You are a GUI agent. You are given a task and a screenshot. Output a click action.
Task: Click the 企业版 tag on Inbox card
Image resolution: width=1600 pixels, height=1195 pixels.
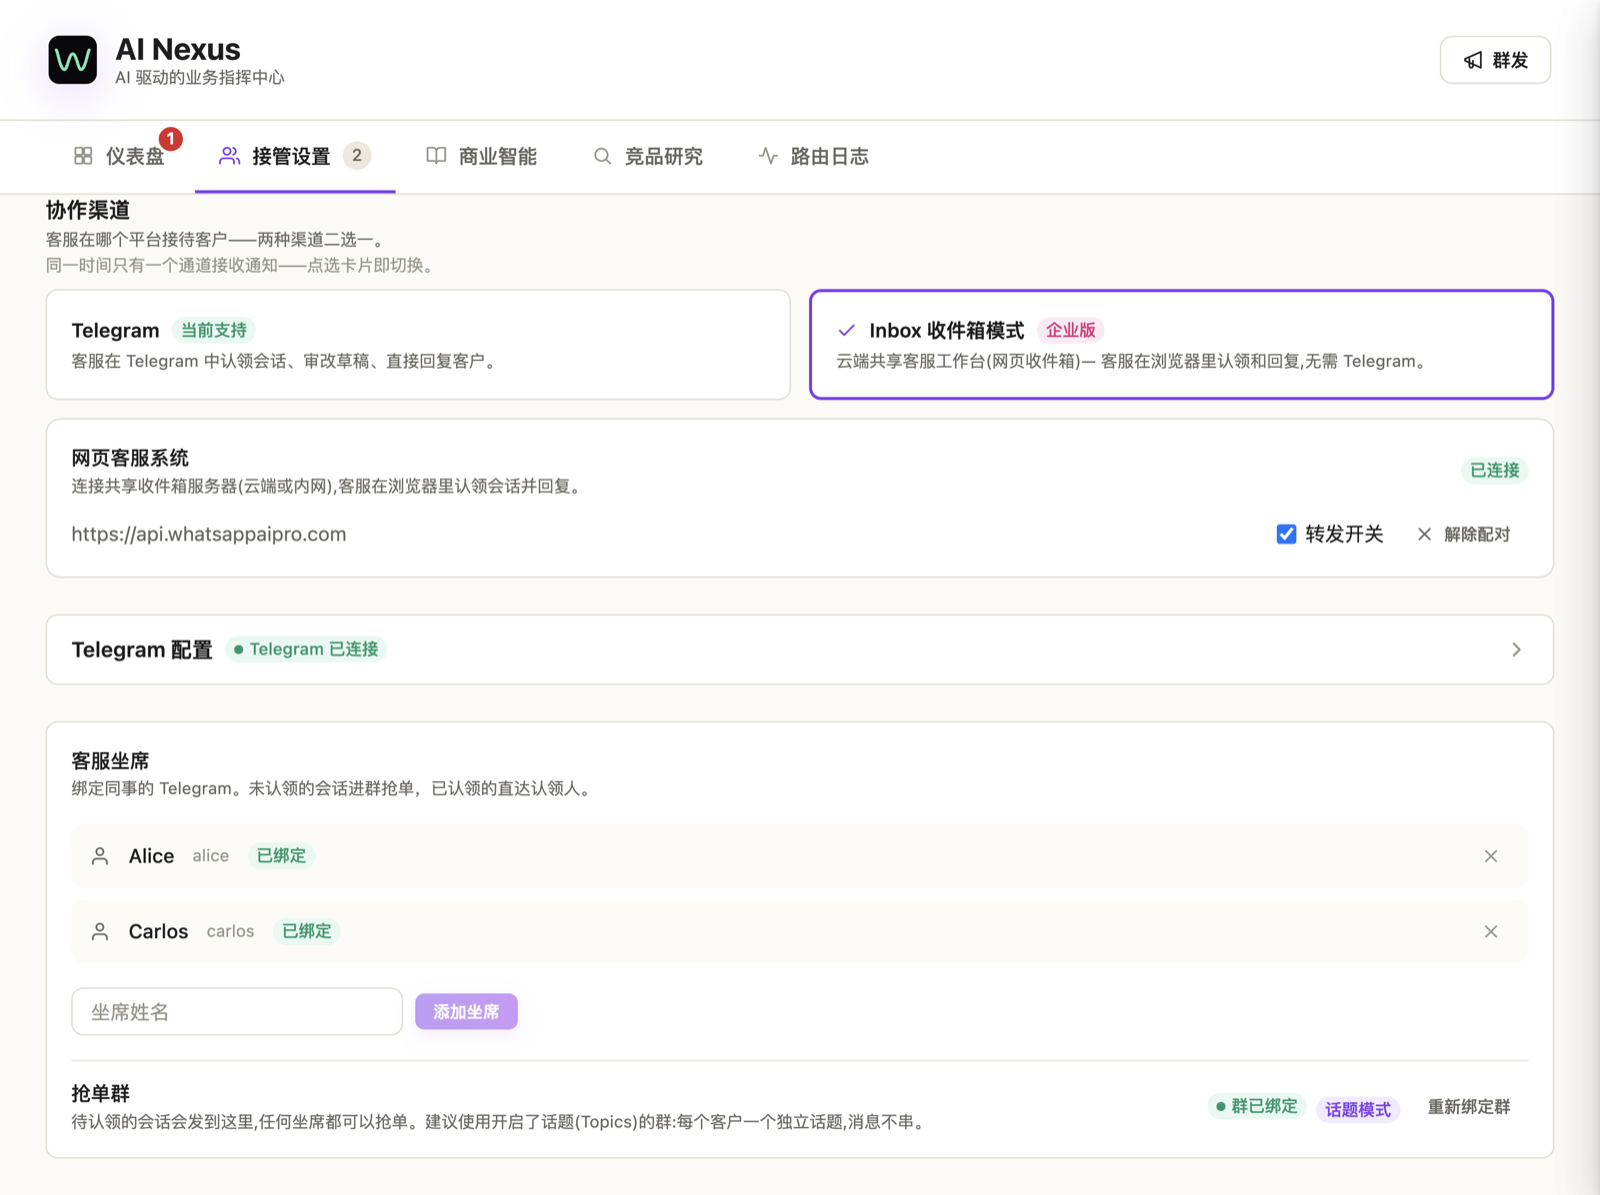tap(1071, 330)
